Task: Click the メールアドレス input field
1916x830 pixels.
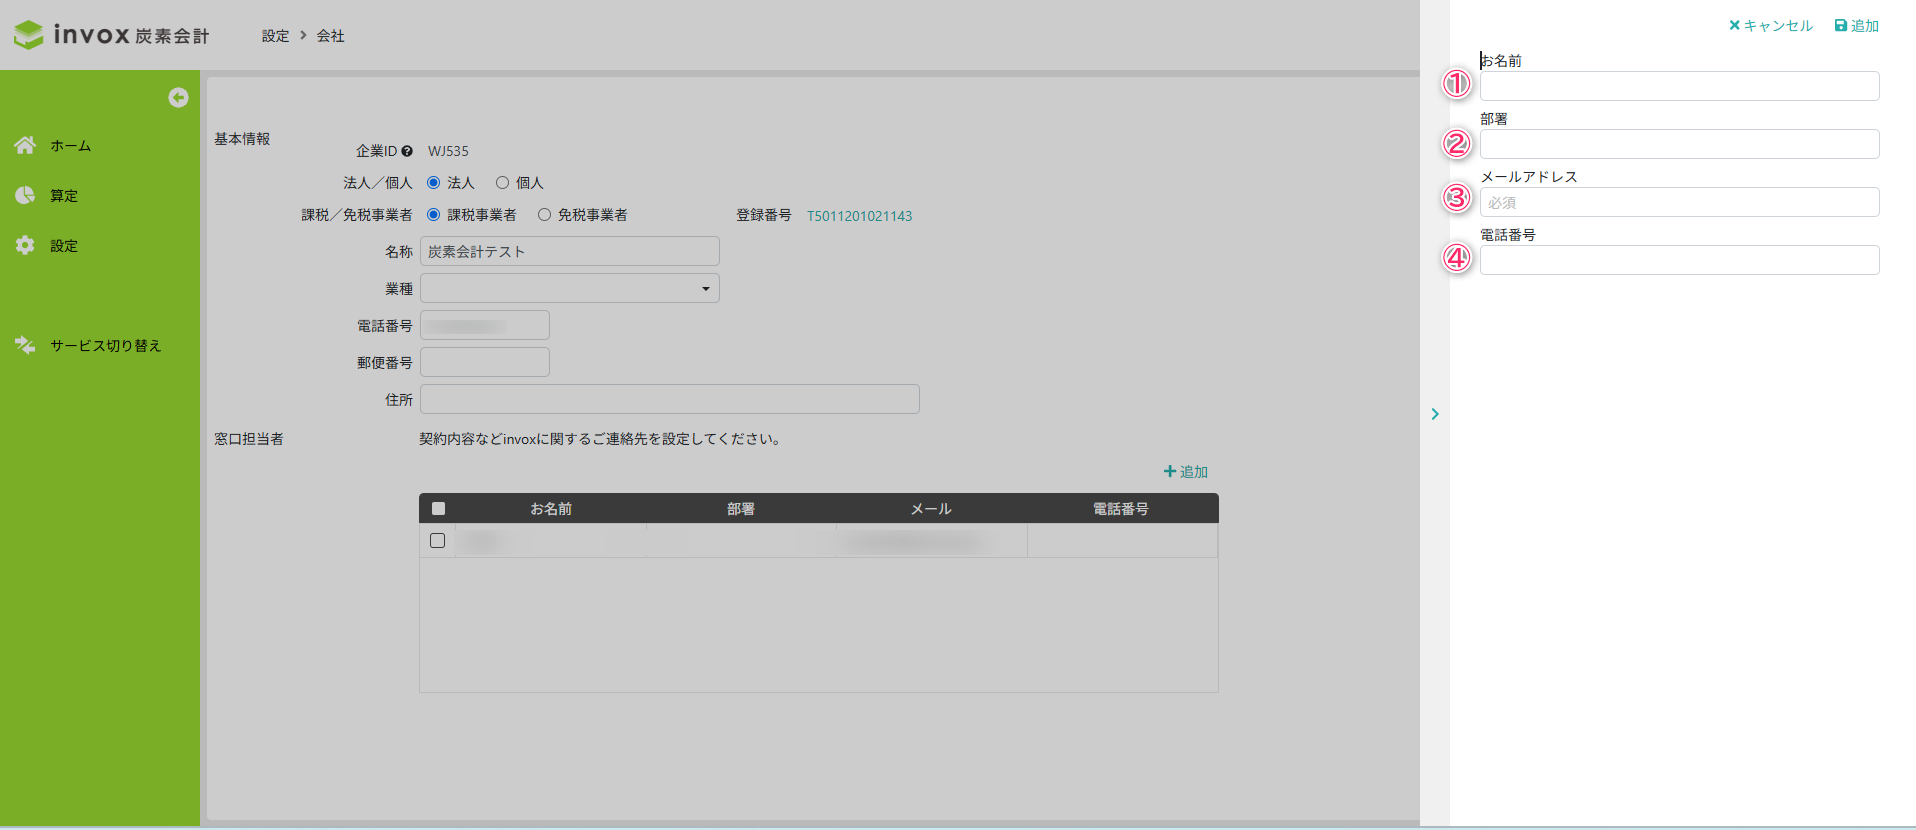Action: click(1679, 202)
